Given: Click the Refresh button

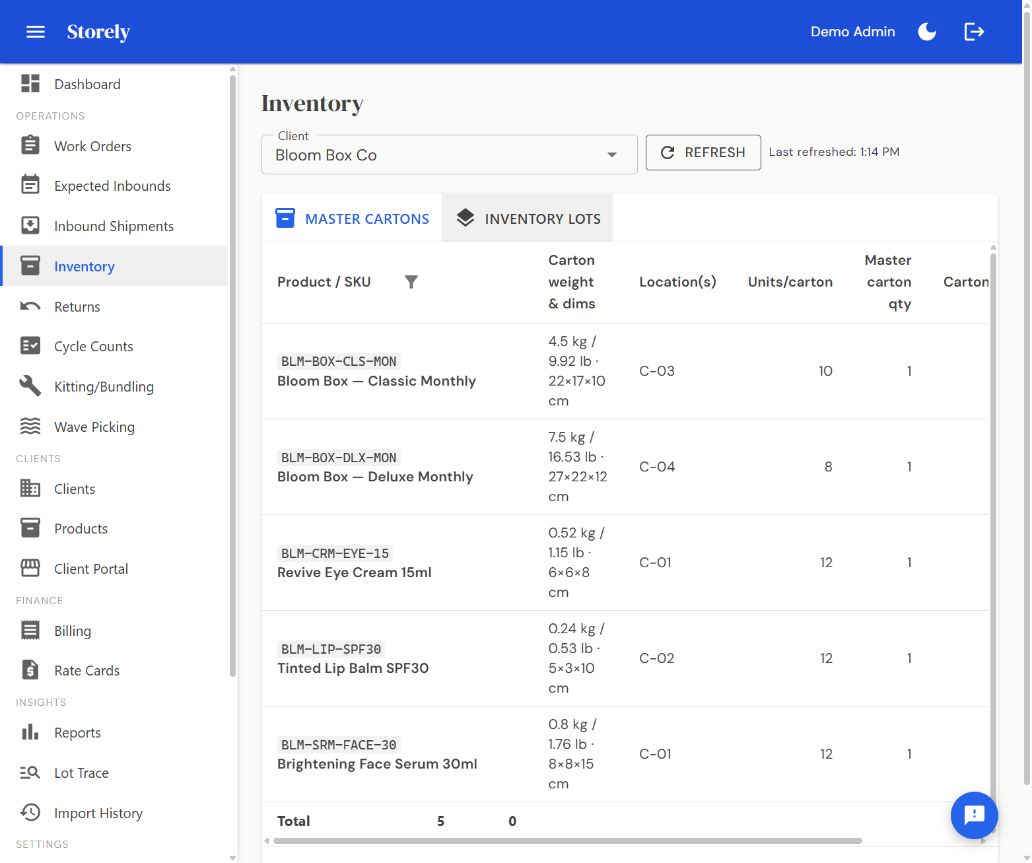Looking at the screenshot, I should [x=703, y=153].
